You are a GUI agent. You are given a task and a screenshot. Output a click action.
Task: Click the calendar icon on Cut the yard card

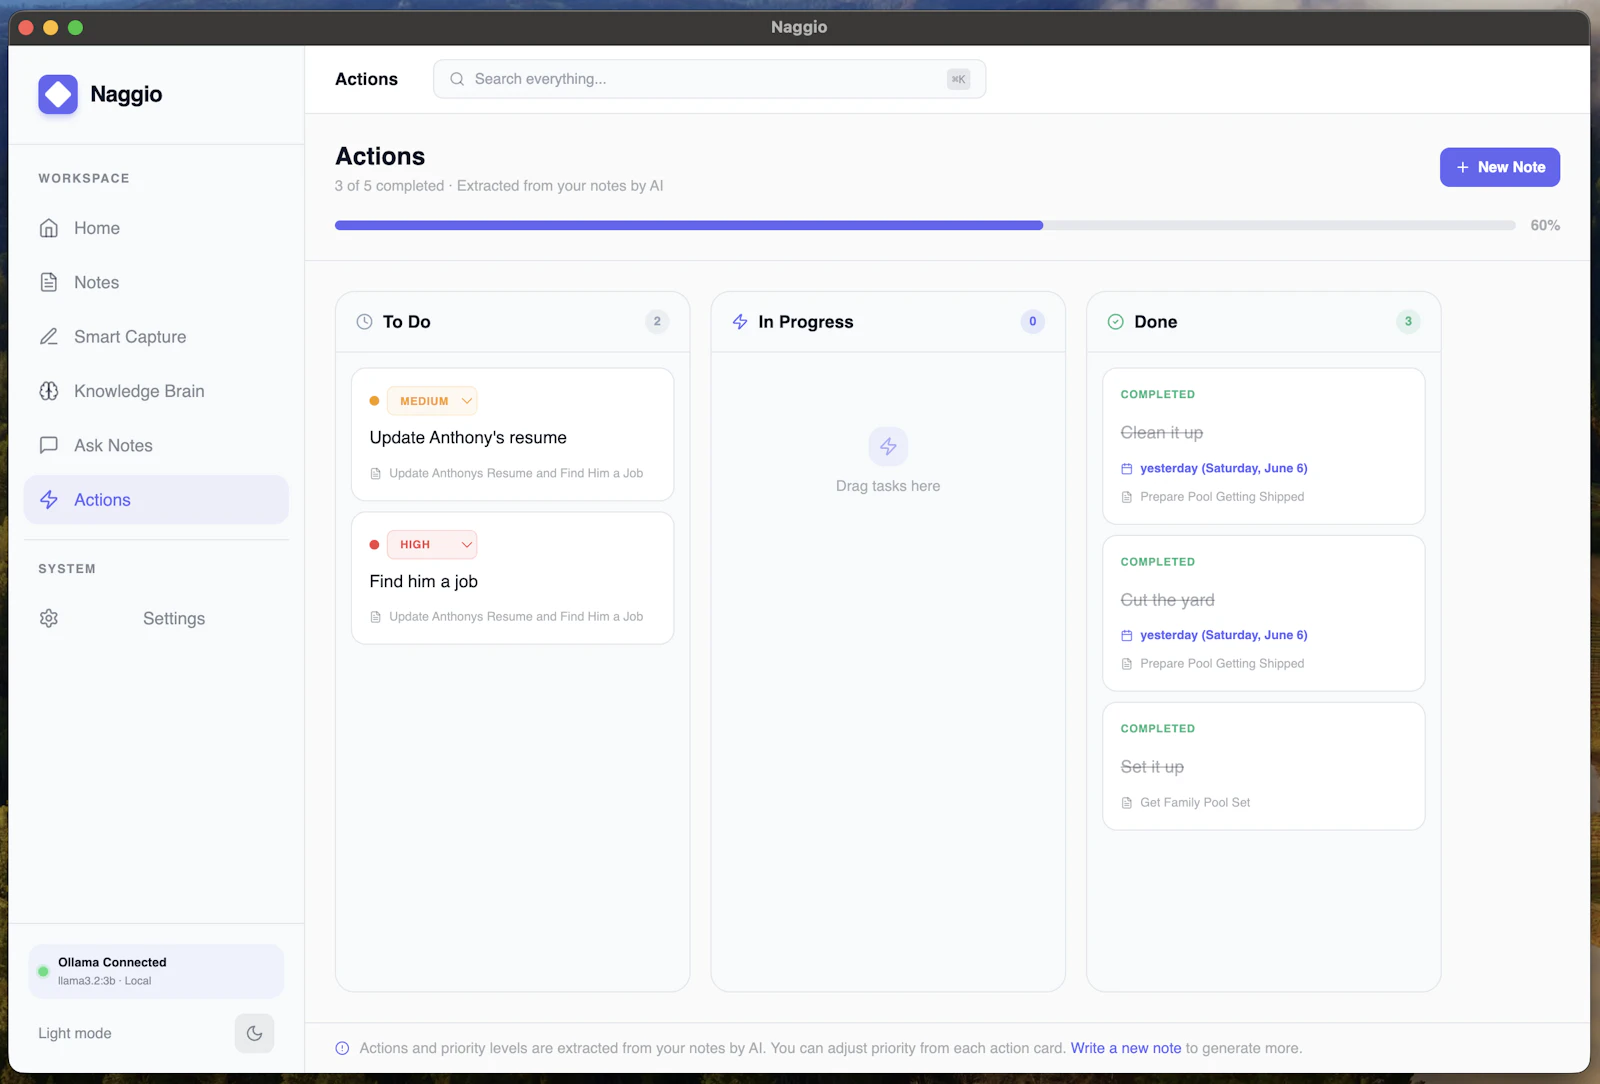[1127, 635]
